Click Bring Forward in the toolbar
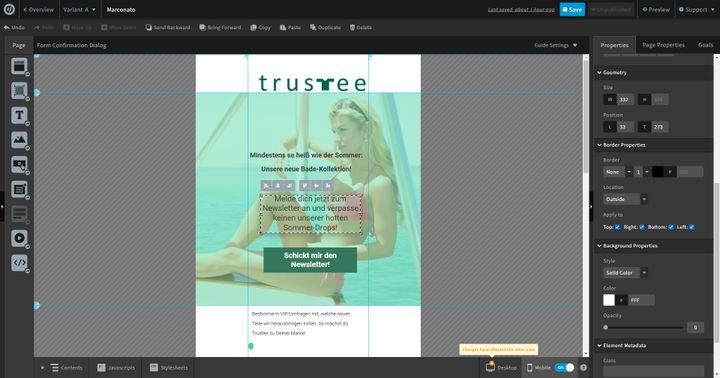 coord(220,28)
